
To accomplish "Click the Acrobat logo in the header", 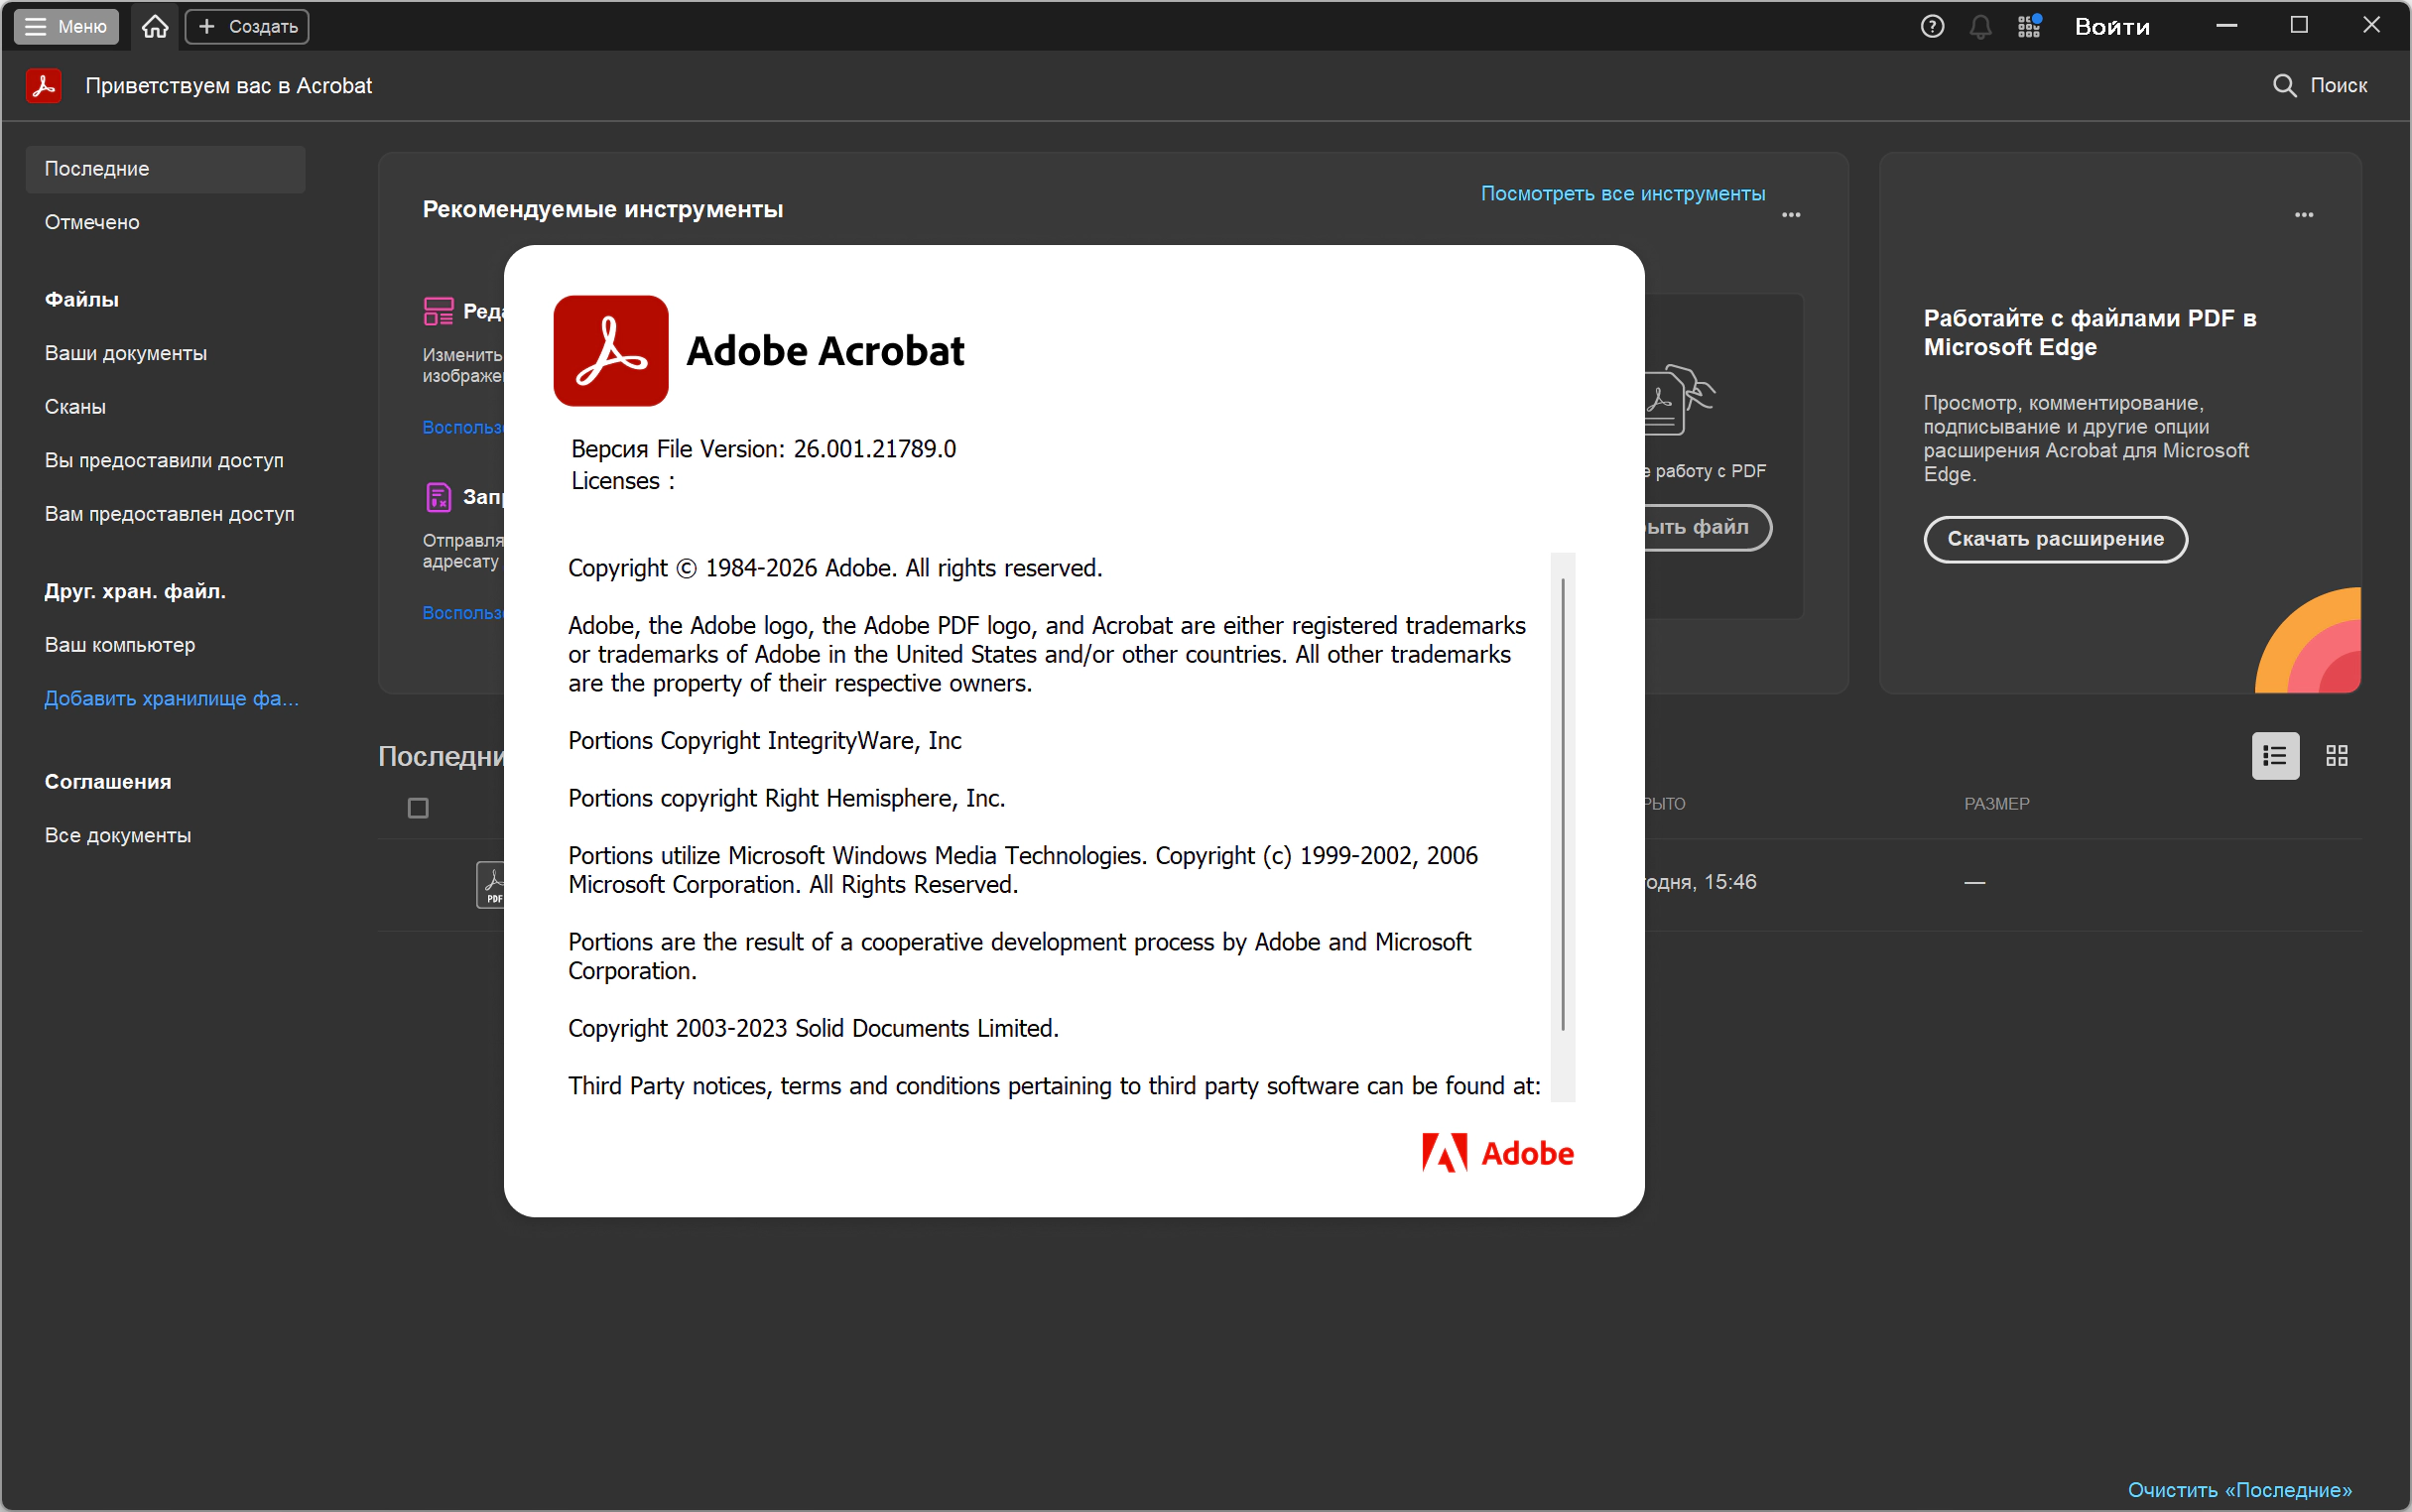I will click(x=44, y=86).
